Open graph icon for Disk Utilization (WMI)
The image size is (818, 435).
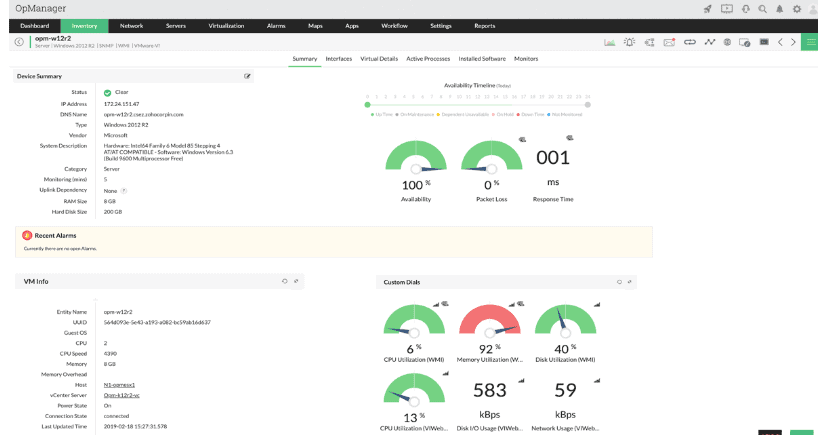(x=597, y=304)
